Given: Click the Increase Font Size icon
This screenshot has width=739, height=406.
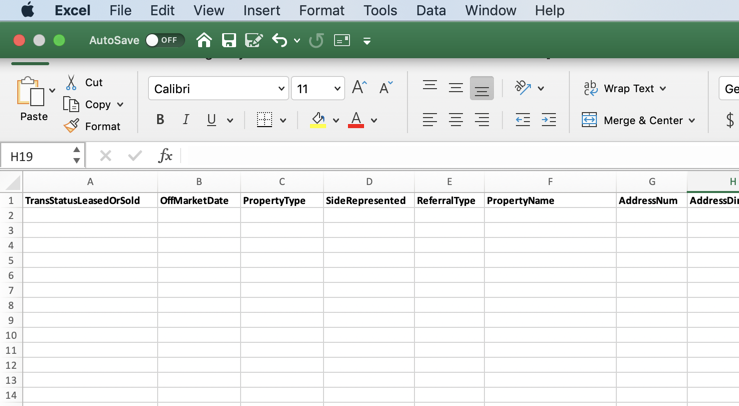Looking at the screenshot, I should coord(359,89).
